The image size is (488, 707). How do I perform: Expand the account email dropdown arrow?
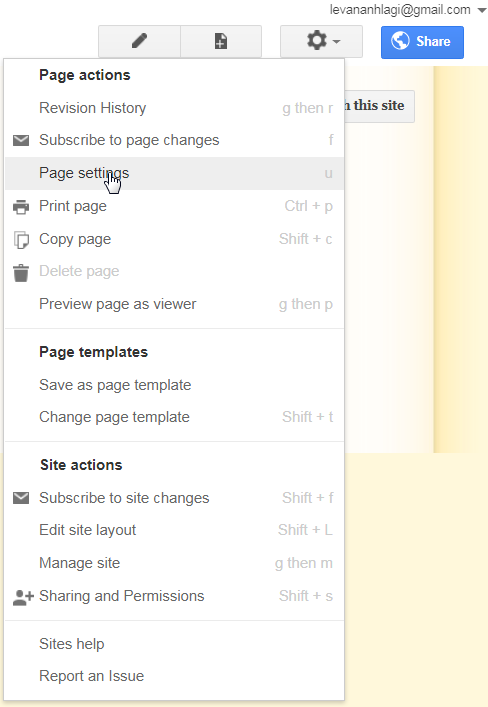[x=481, y=10]
